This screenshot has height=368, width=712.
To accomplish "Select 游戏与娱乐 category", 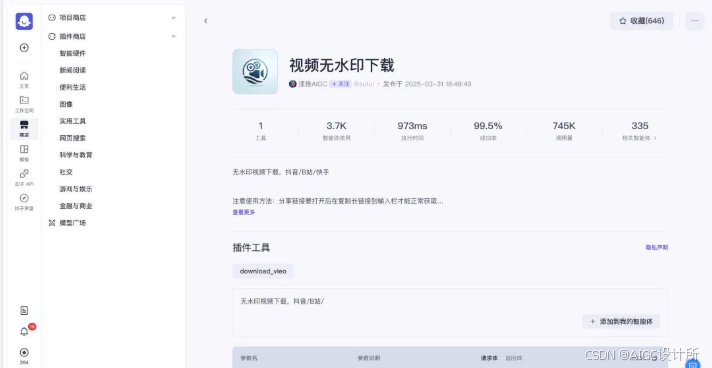I will (76, 189).
